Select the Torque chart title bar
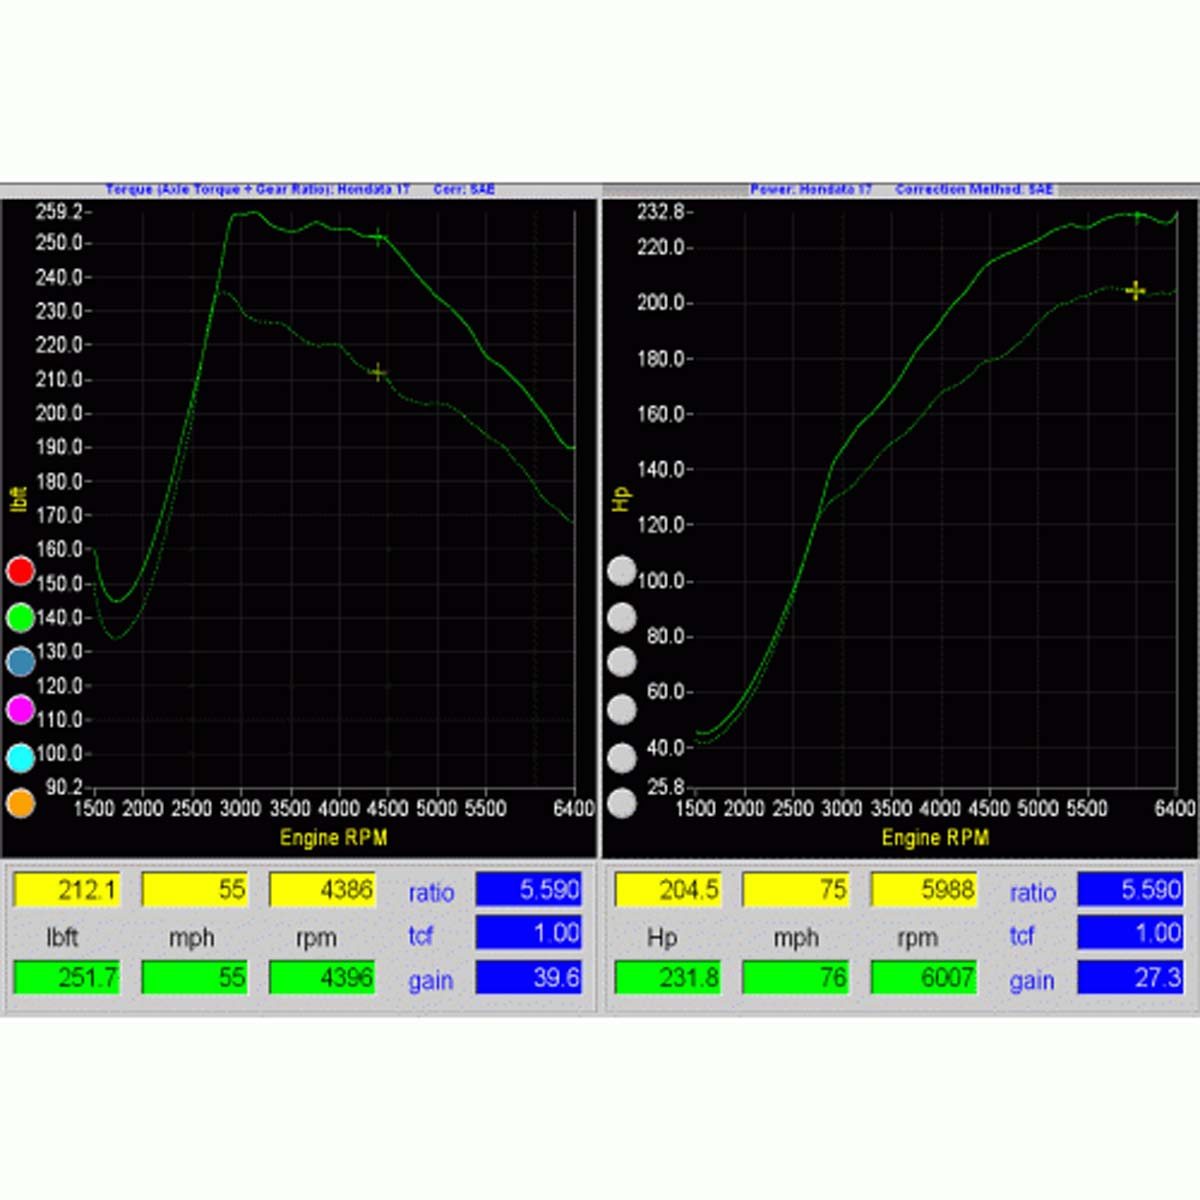1200x1200 pixels. coord(300,189)
